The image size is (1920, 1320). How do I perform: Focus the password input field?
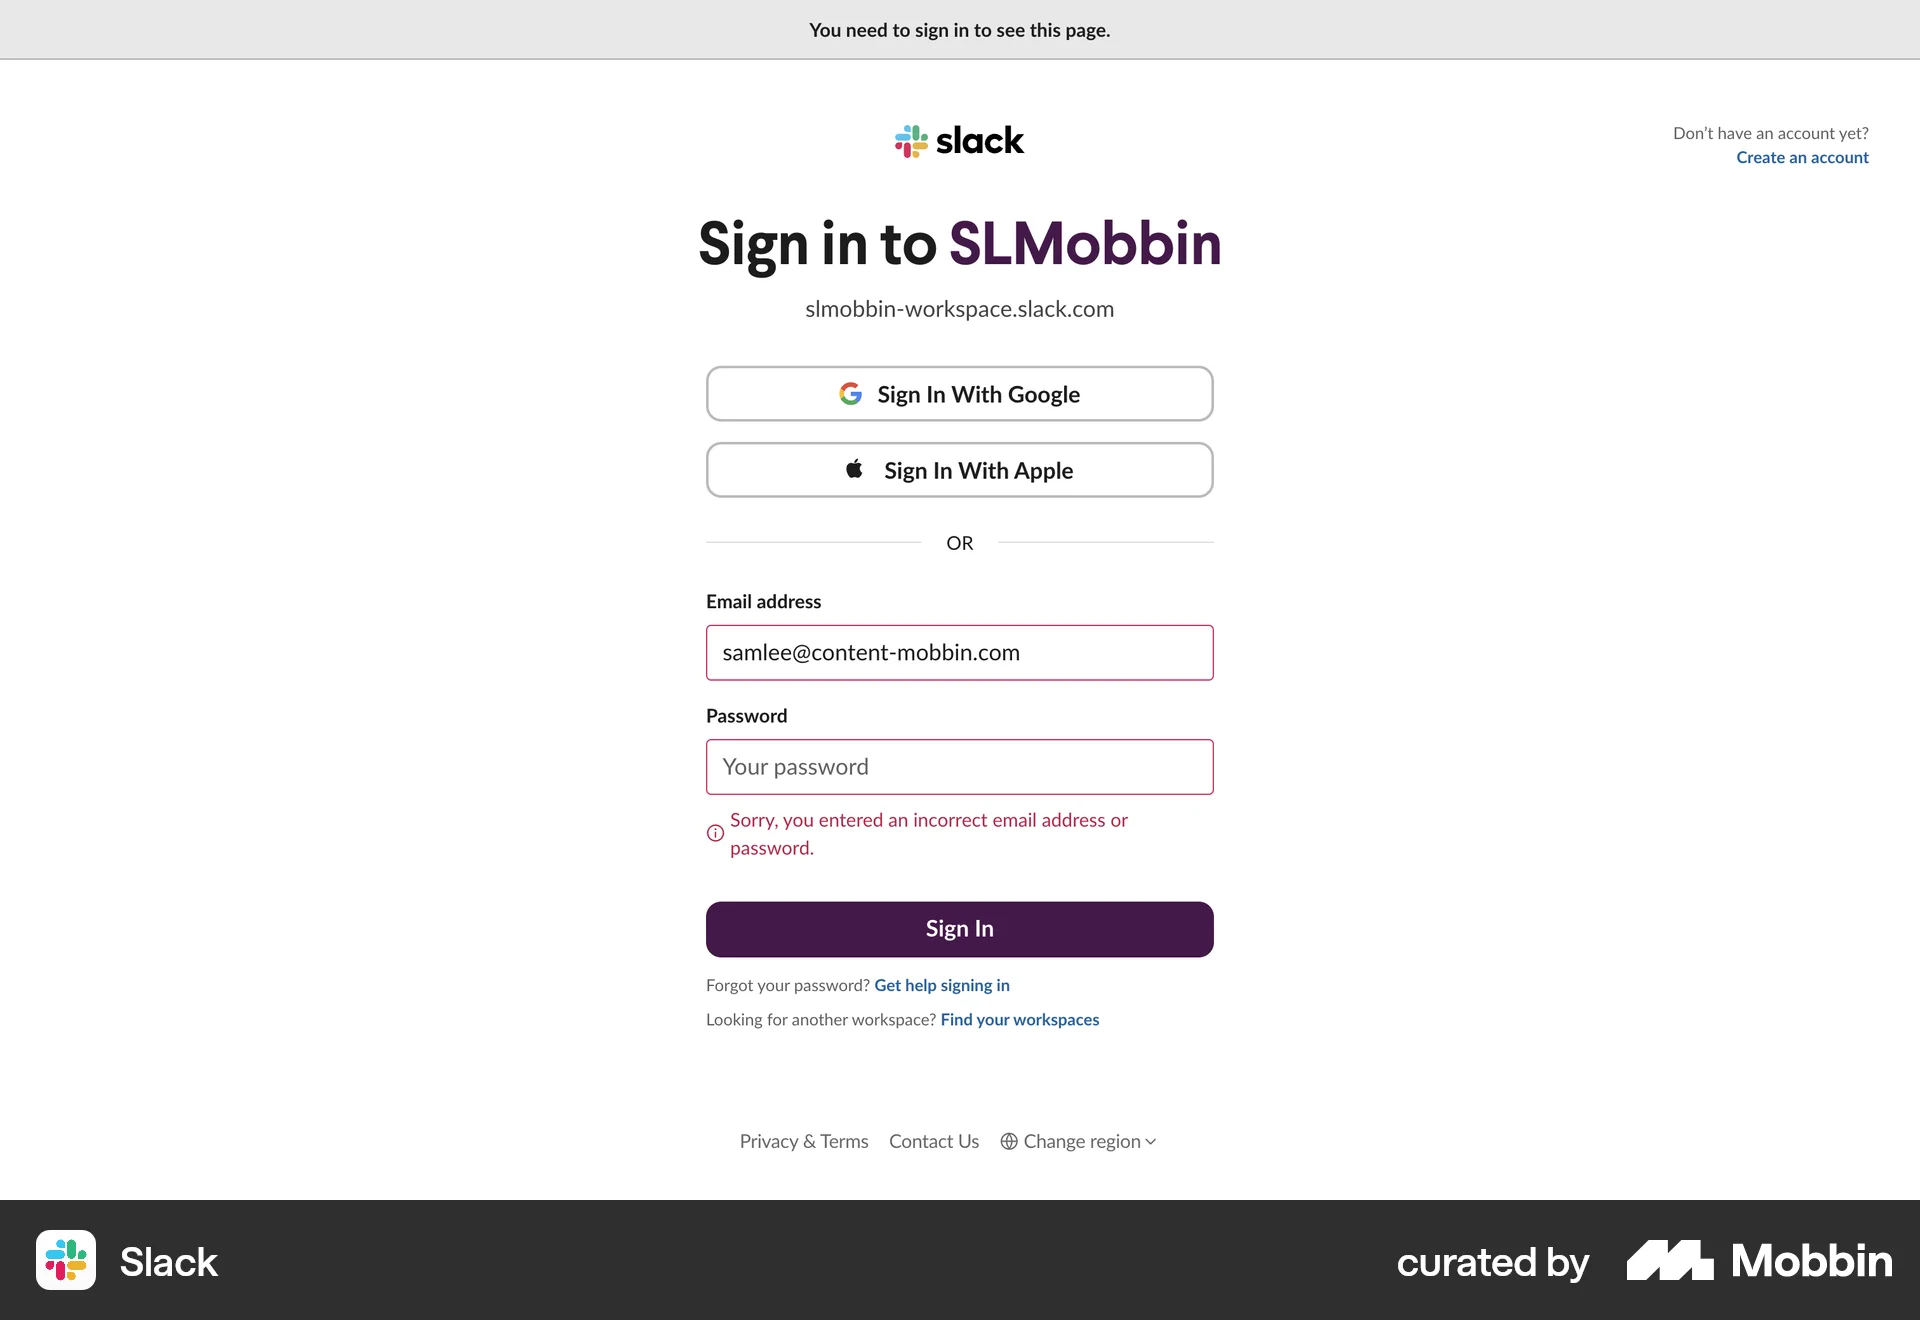(x=959, y=766)
